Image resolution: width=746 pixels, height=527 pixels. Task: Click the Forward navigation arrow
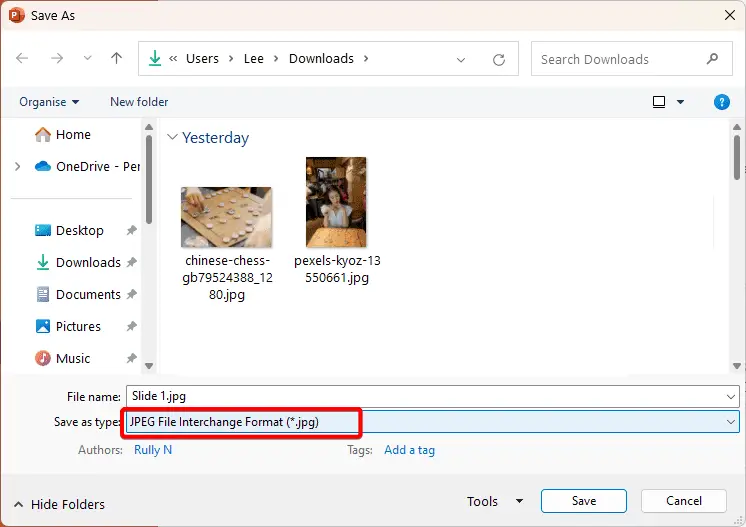click(57, 59)
